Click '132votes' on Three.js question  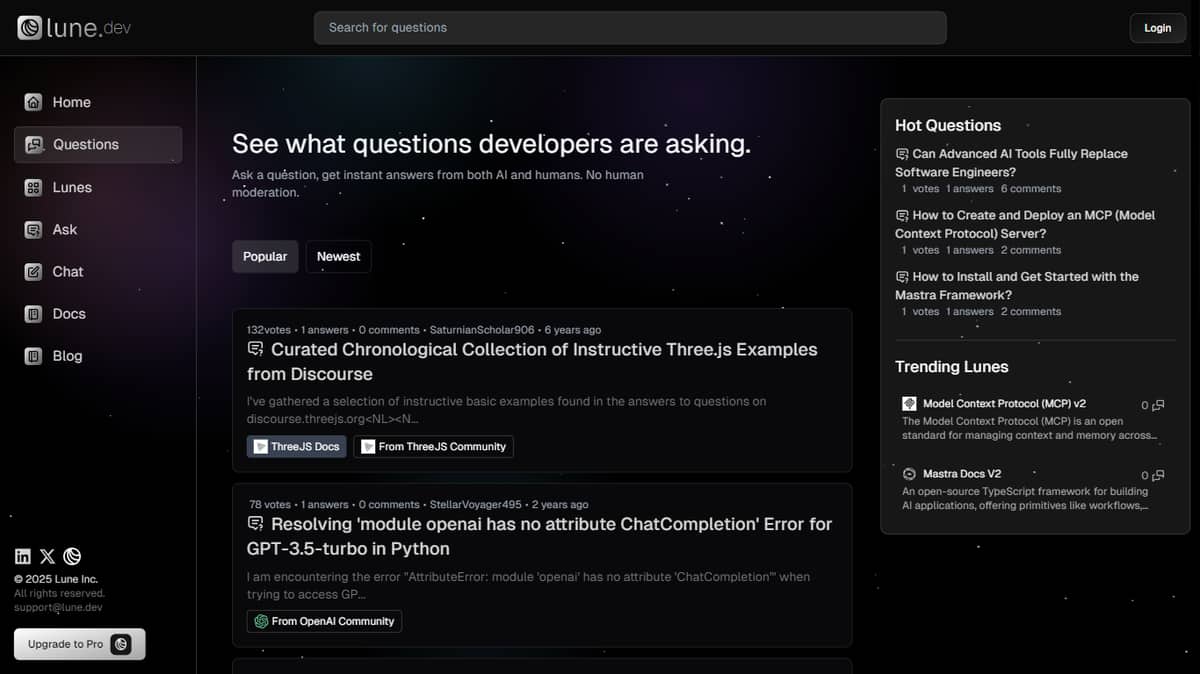[270, 330]
